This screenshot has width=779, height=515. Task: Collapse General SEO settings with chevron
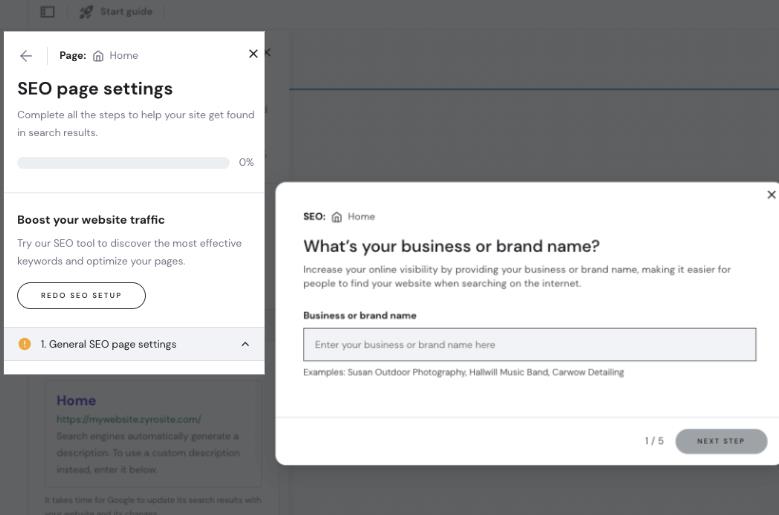245,344
